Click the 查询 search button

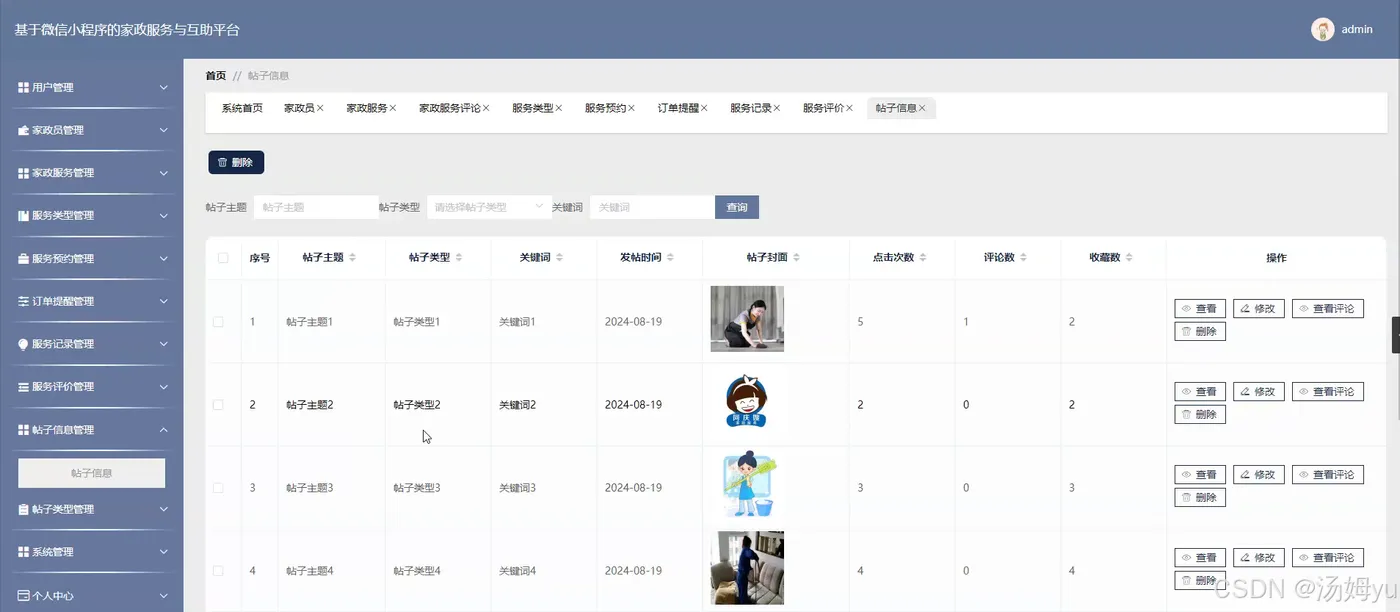point(737,207)
